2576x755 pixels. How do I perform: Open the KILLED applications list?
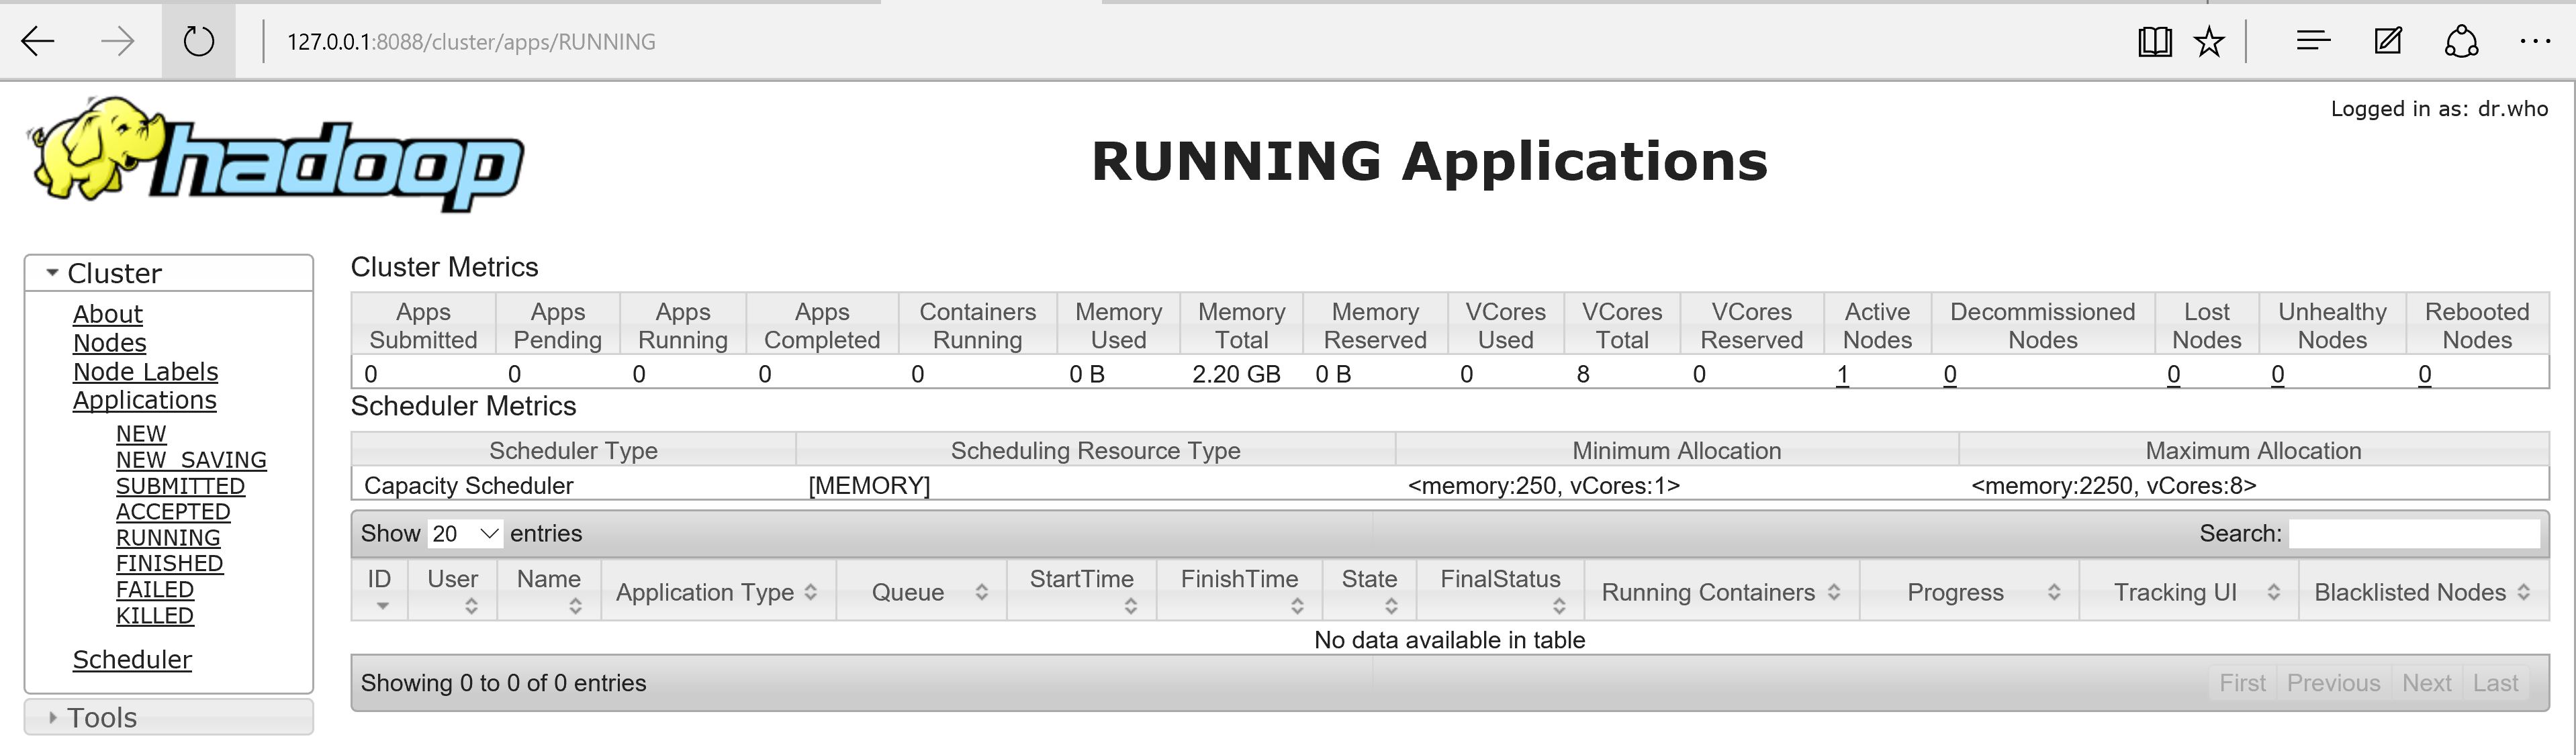pyautogui.click(x=154, y=615)
